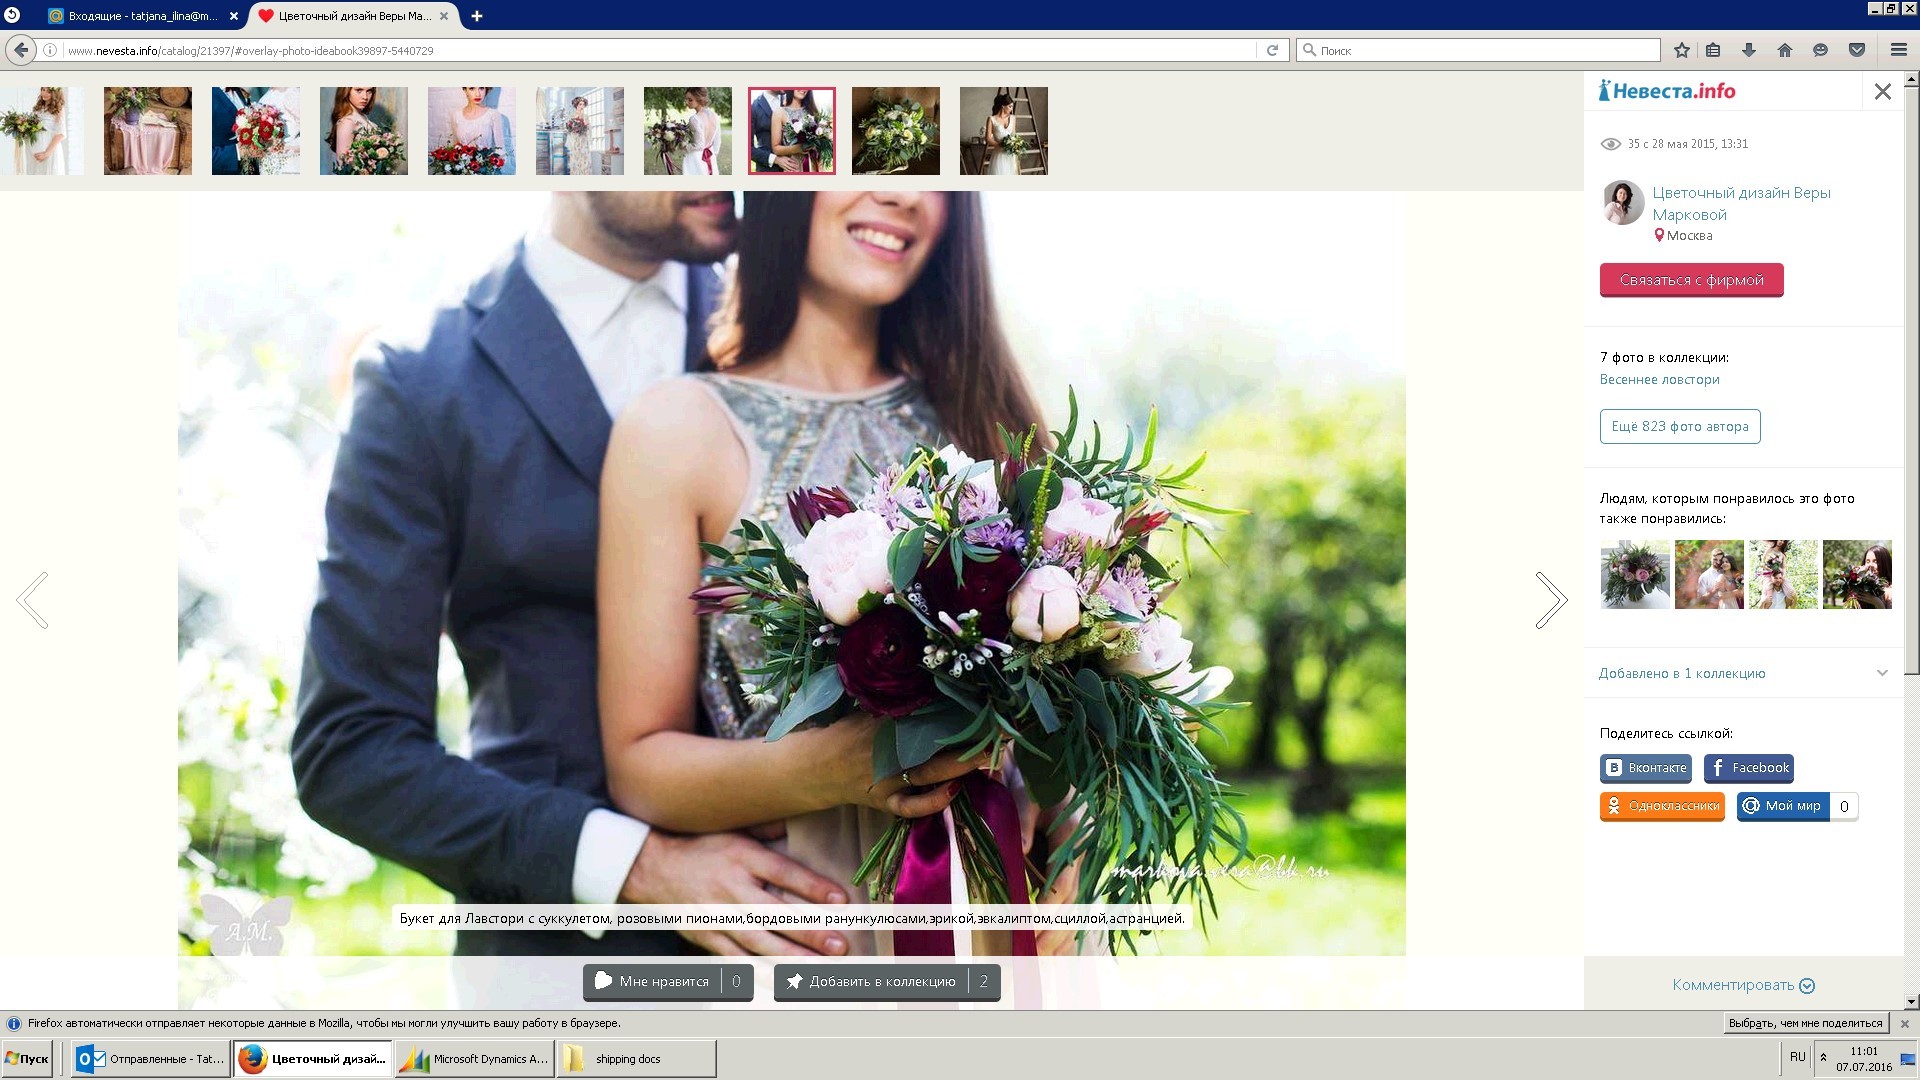
Task: Open the Firefox downloads arrow
Action: [x=1749, y=50]
